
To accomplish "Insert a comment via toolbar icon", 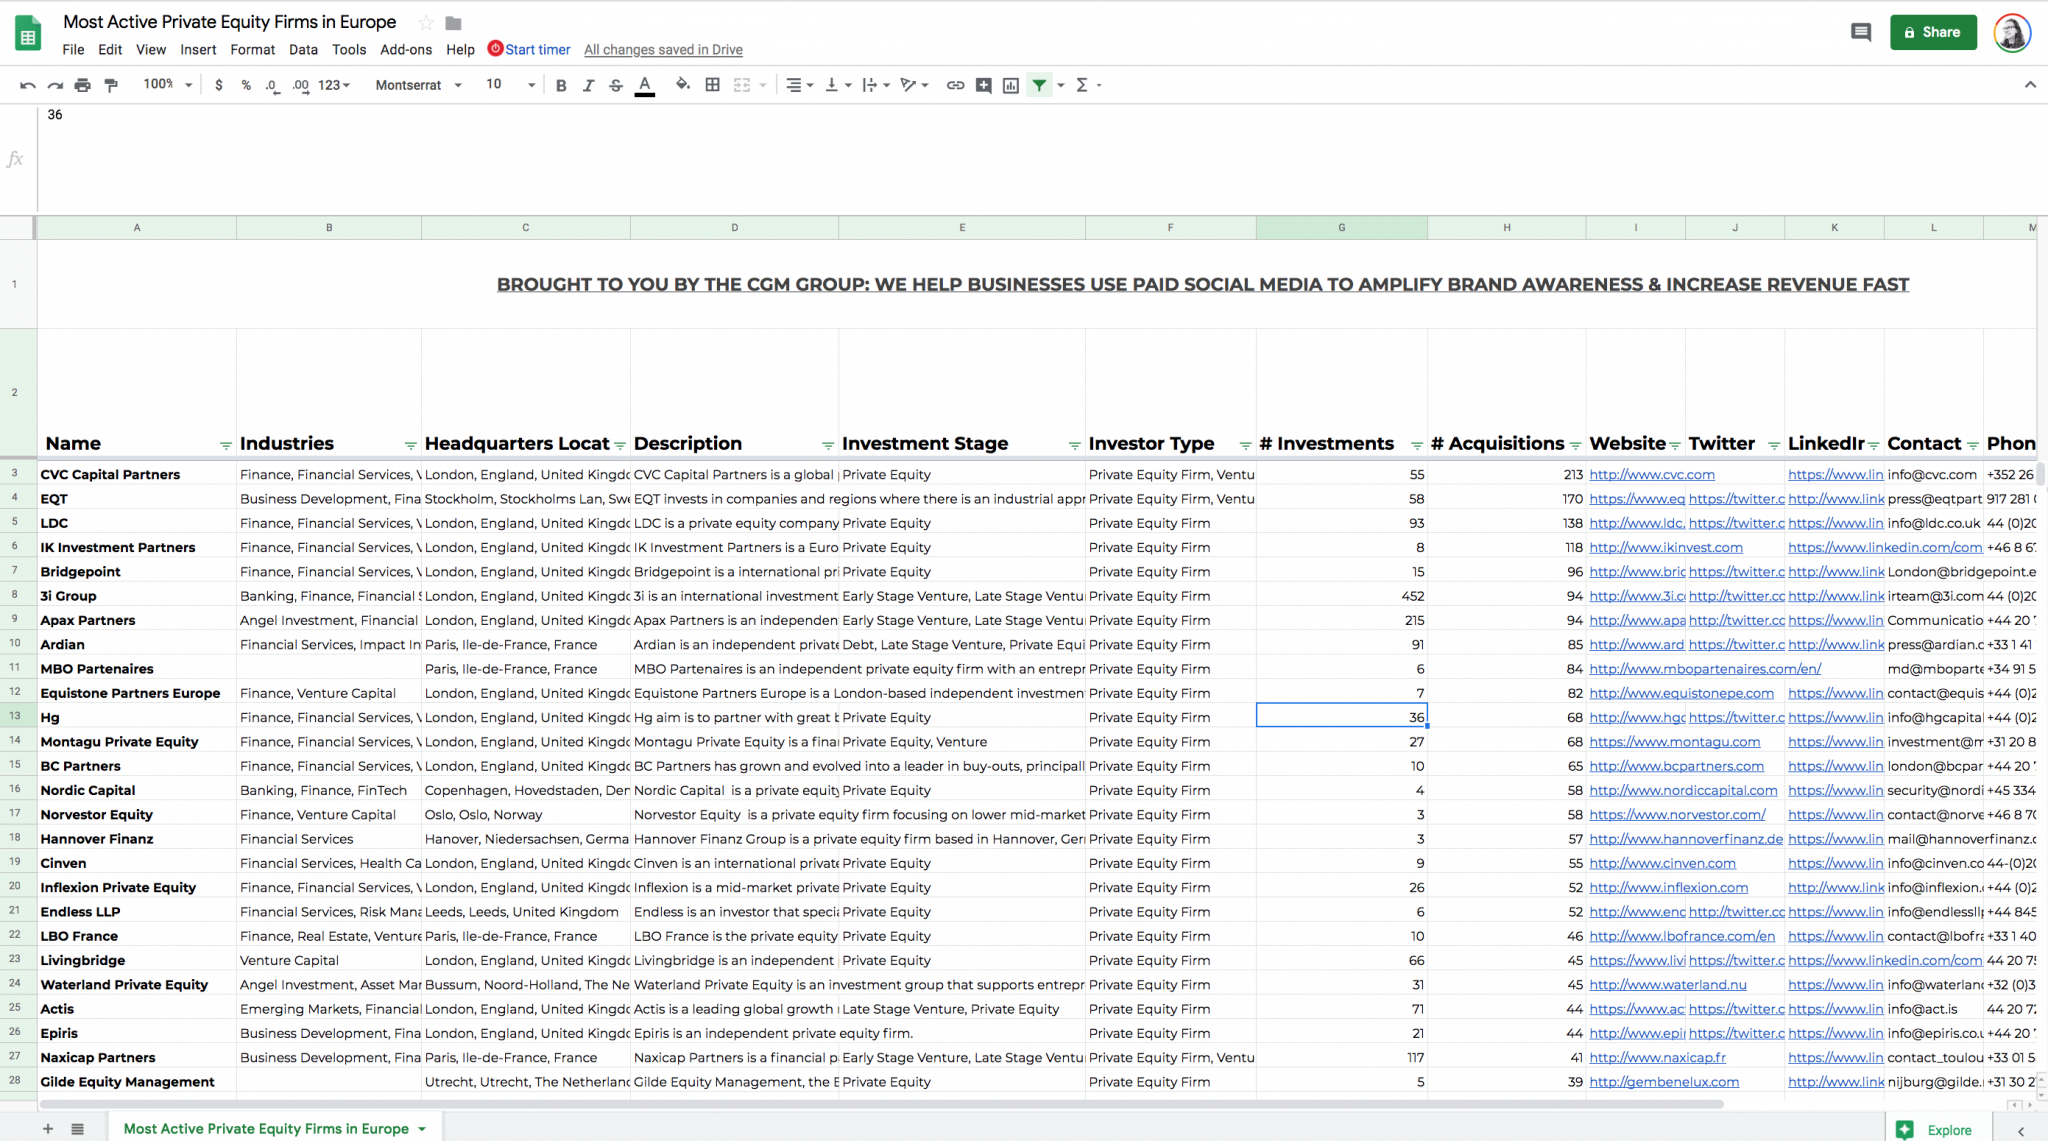I will point(983,85).
